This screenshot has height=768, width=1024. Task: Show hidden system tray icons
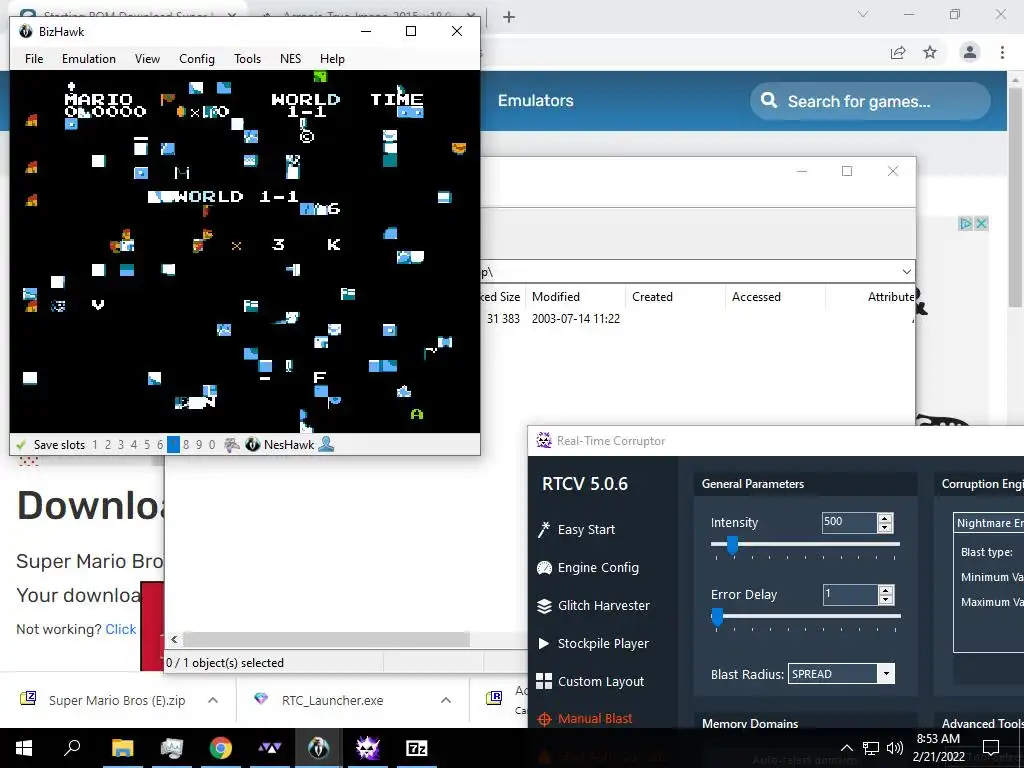pyautogui.click(x=846, y=748)
